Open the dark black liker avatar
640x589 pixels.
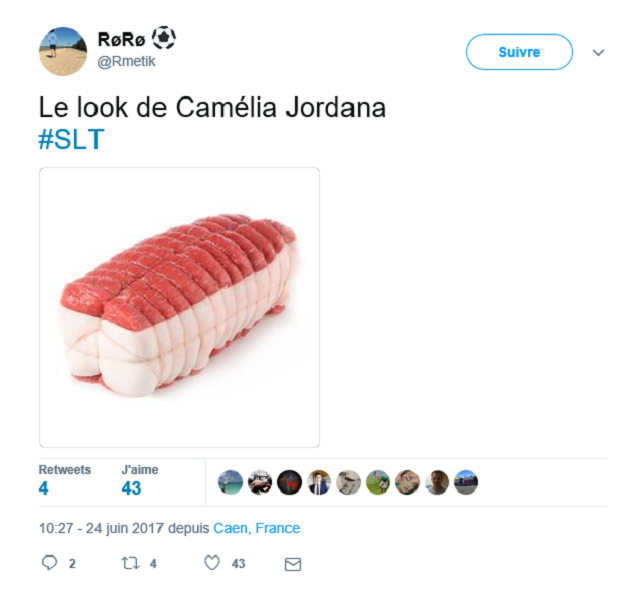289,482
